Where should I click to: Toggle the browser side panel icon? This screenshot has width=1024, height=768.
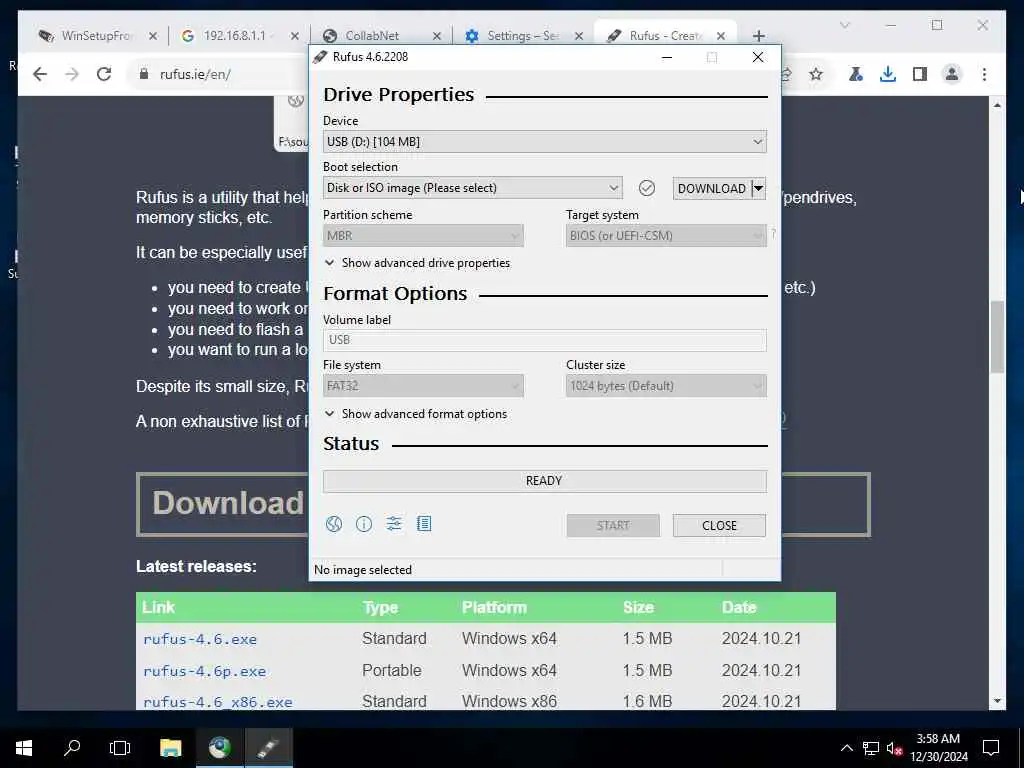click(920, 74)
